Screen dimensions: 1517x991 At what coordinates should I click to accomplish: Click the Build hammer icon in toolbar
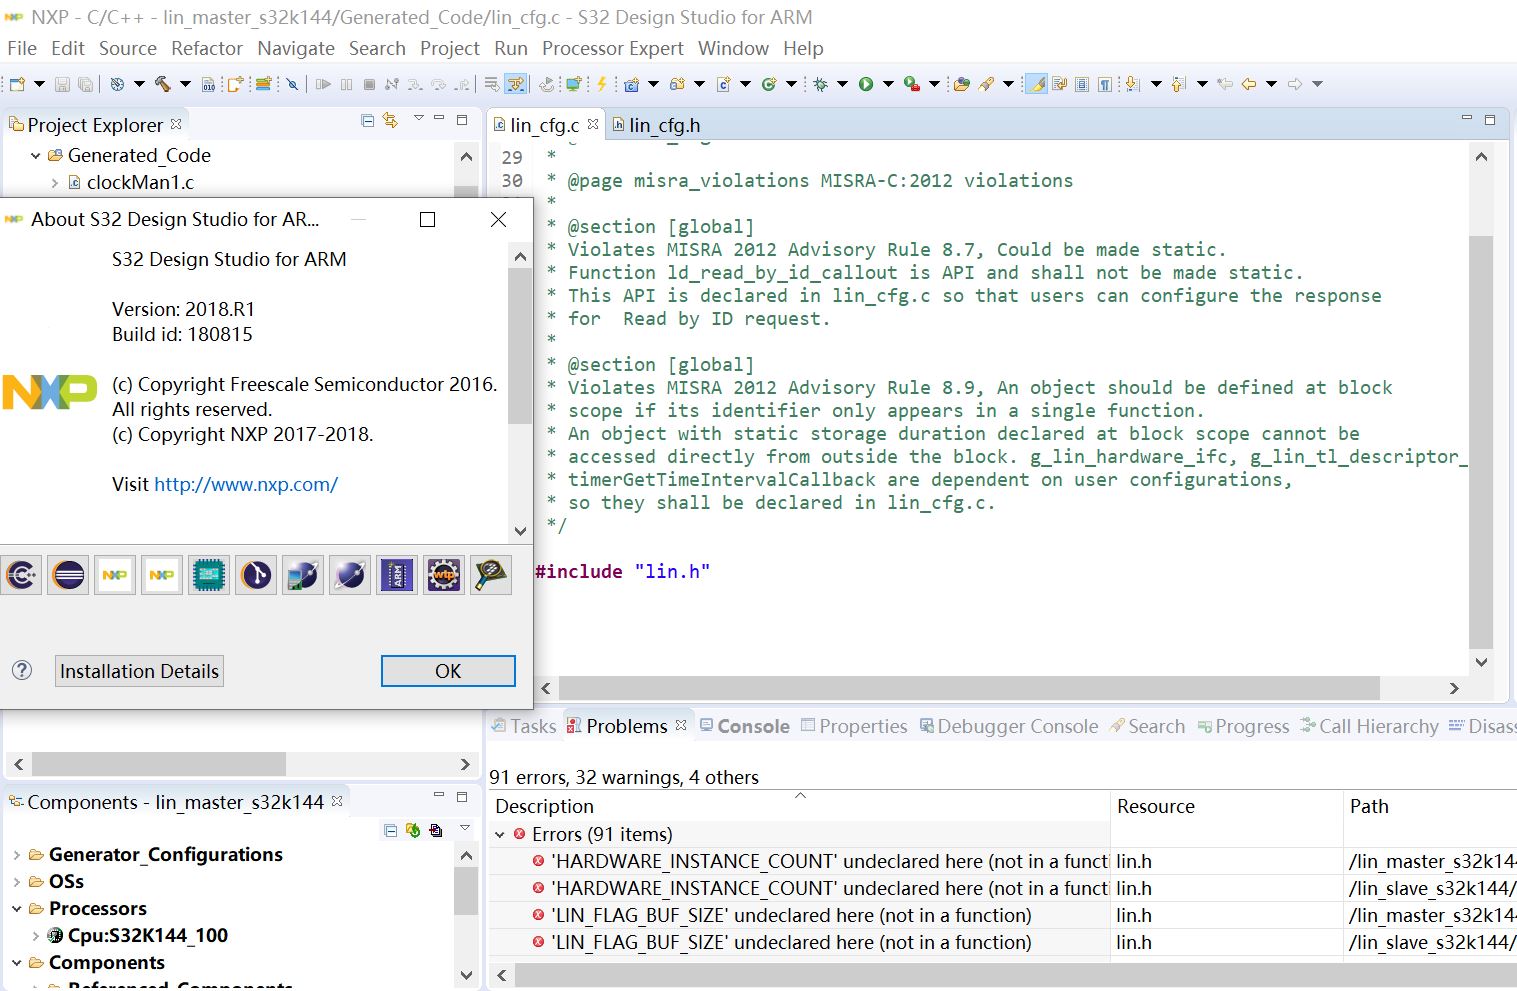tap(162, 84)
